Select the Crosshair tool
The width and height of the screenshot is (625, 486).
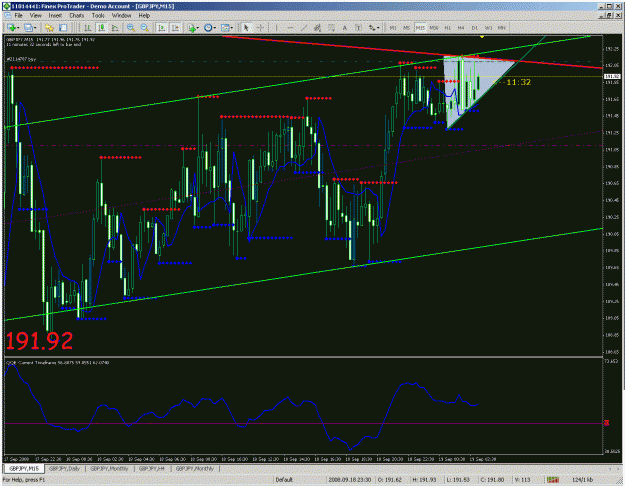coord(260,28)
